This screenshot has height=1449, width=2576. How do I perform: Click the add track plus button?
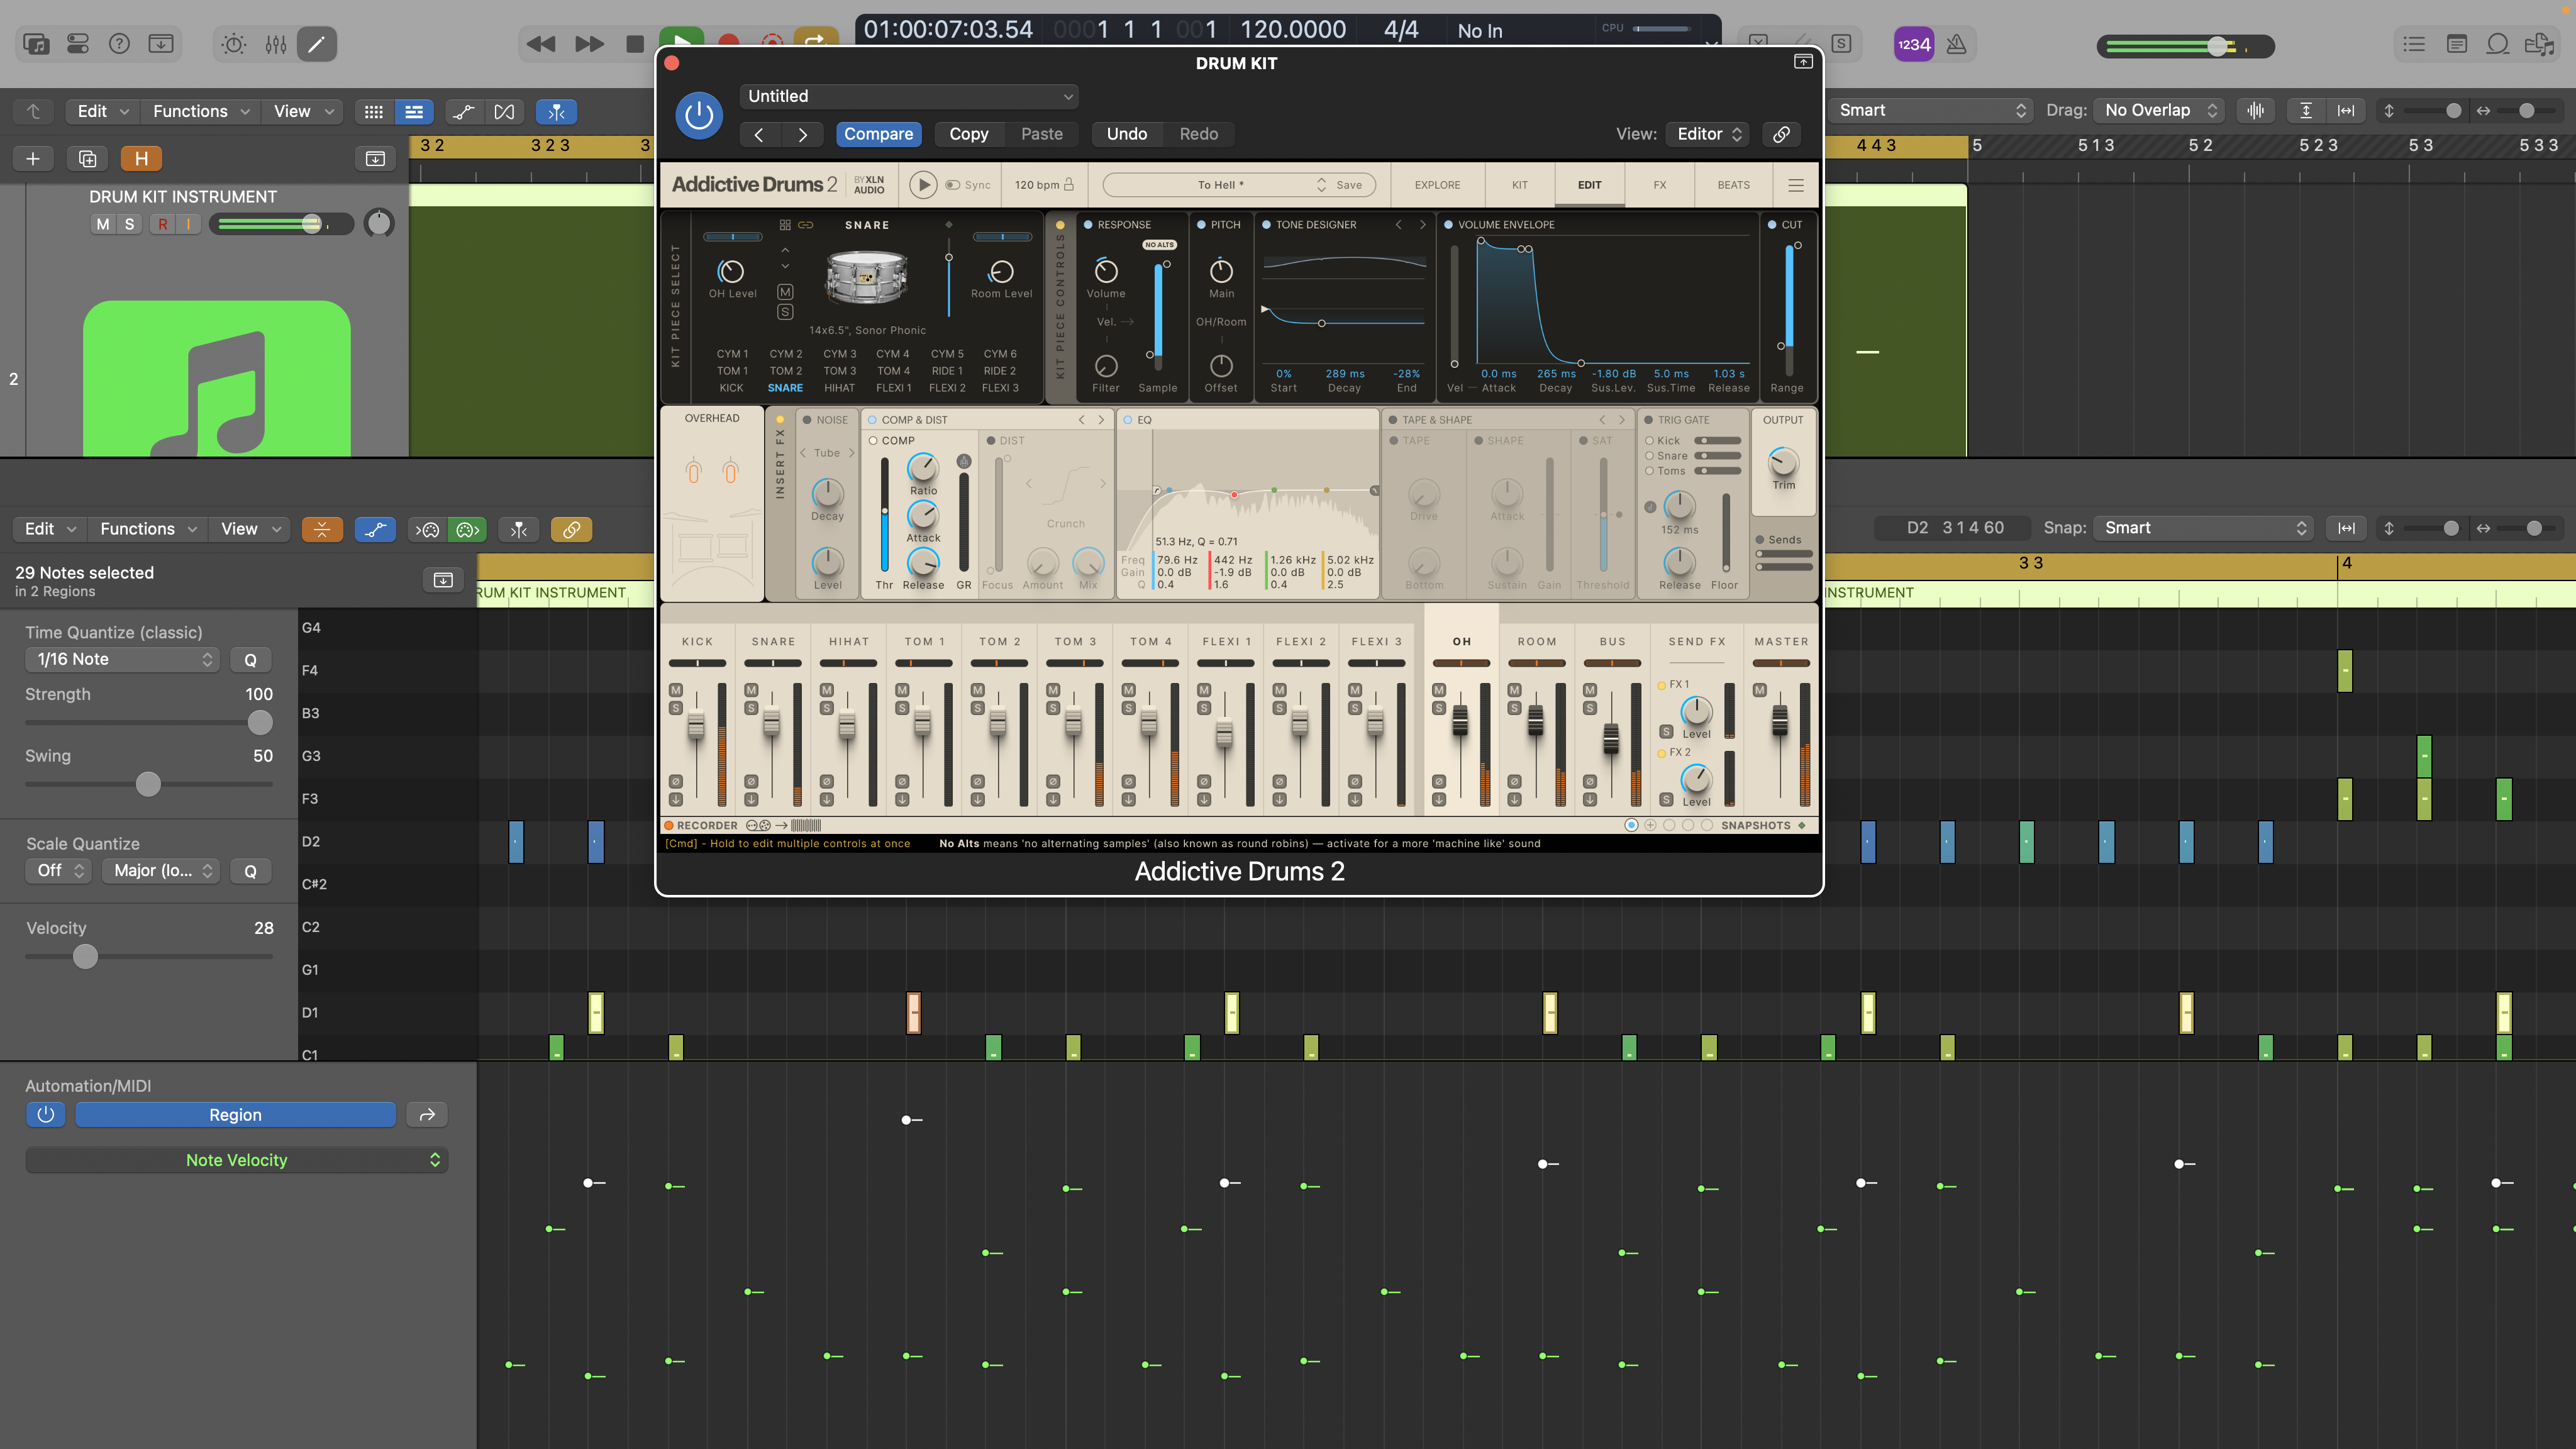coord(33,158)
